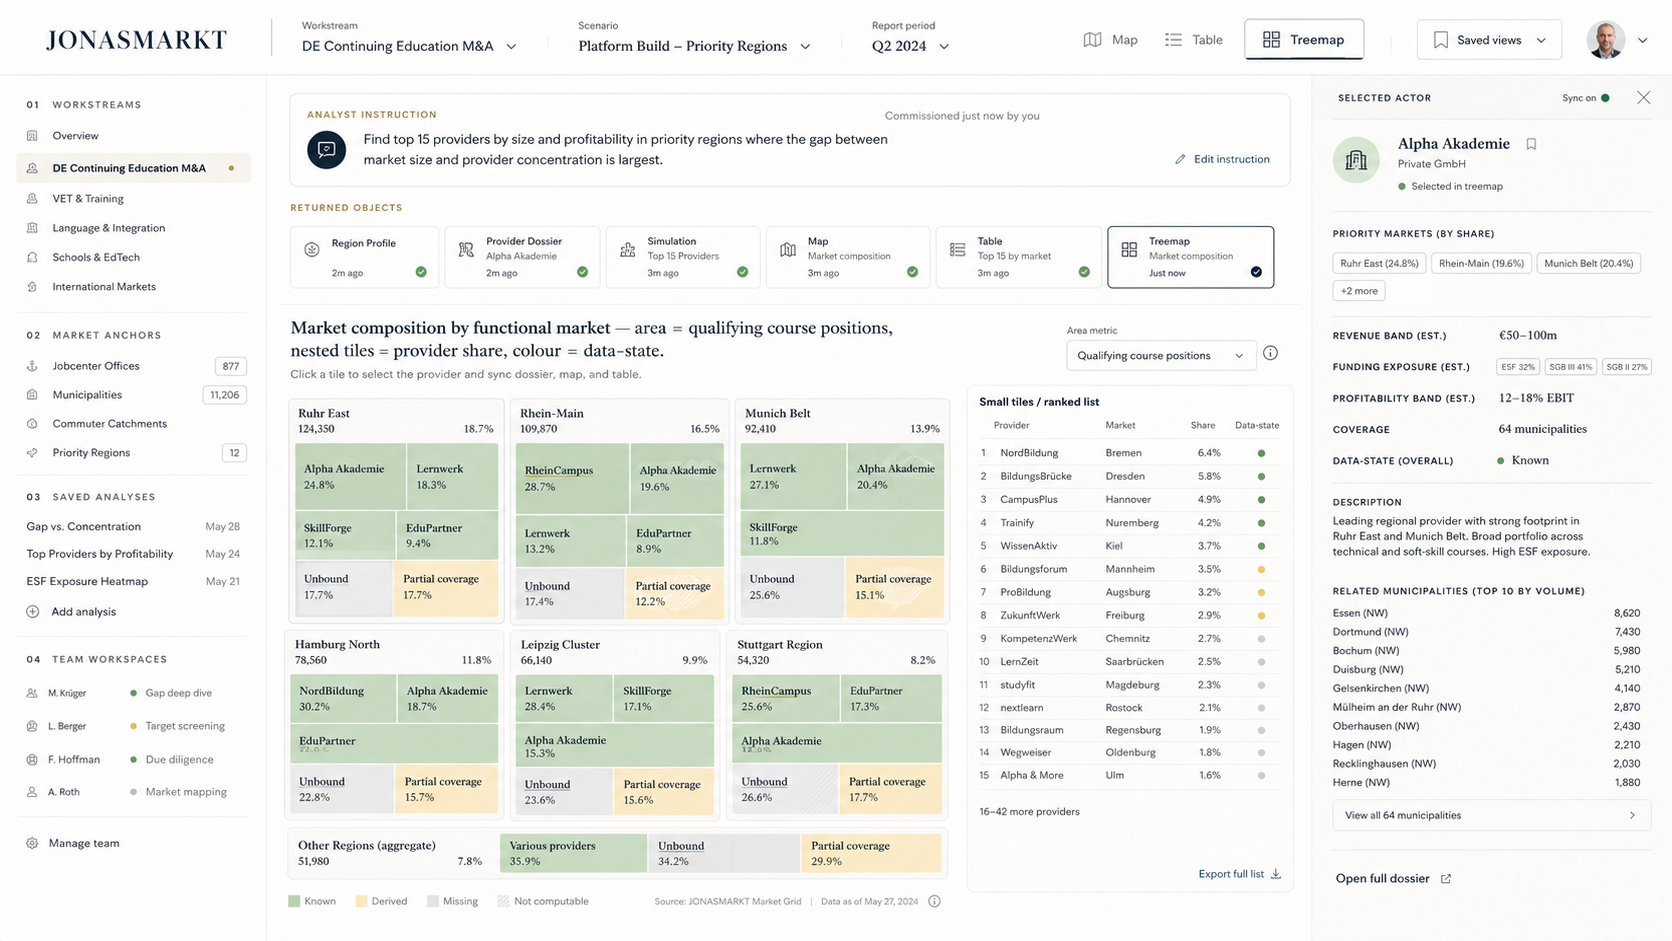Click the export download icon for full list
Viewport: 1672px width, 941px height.
1276,874
